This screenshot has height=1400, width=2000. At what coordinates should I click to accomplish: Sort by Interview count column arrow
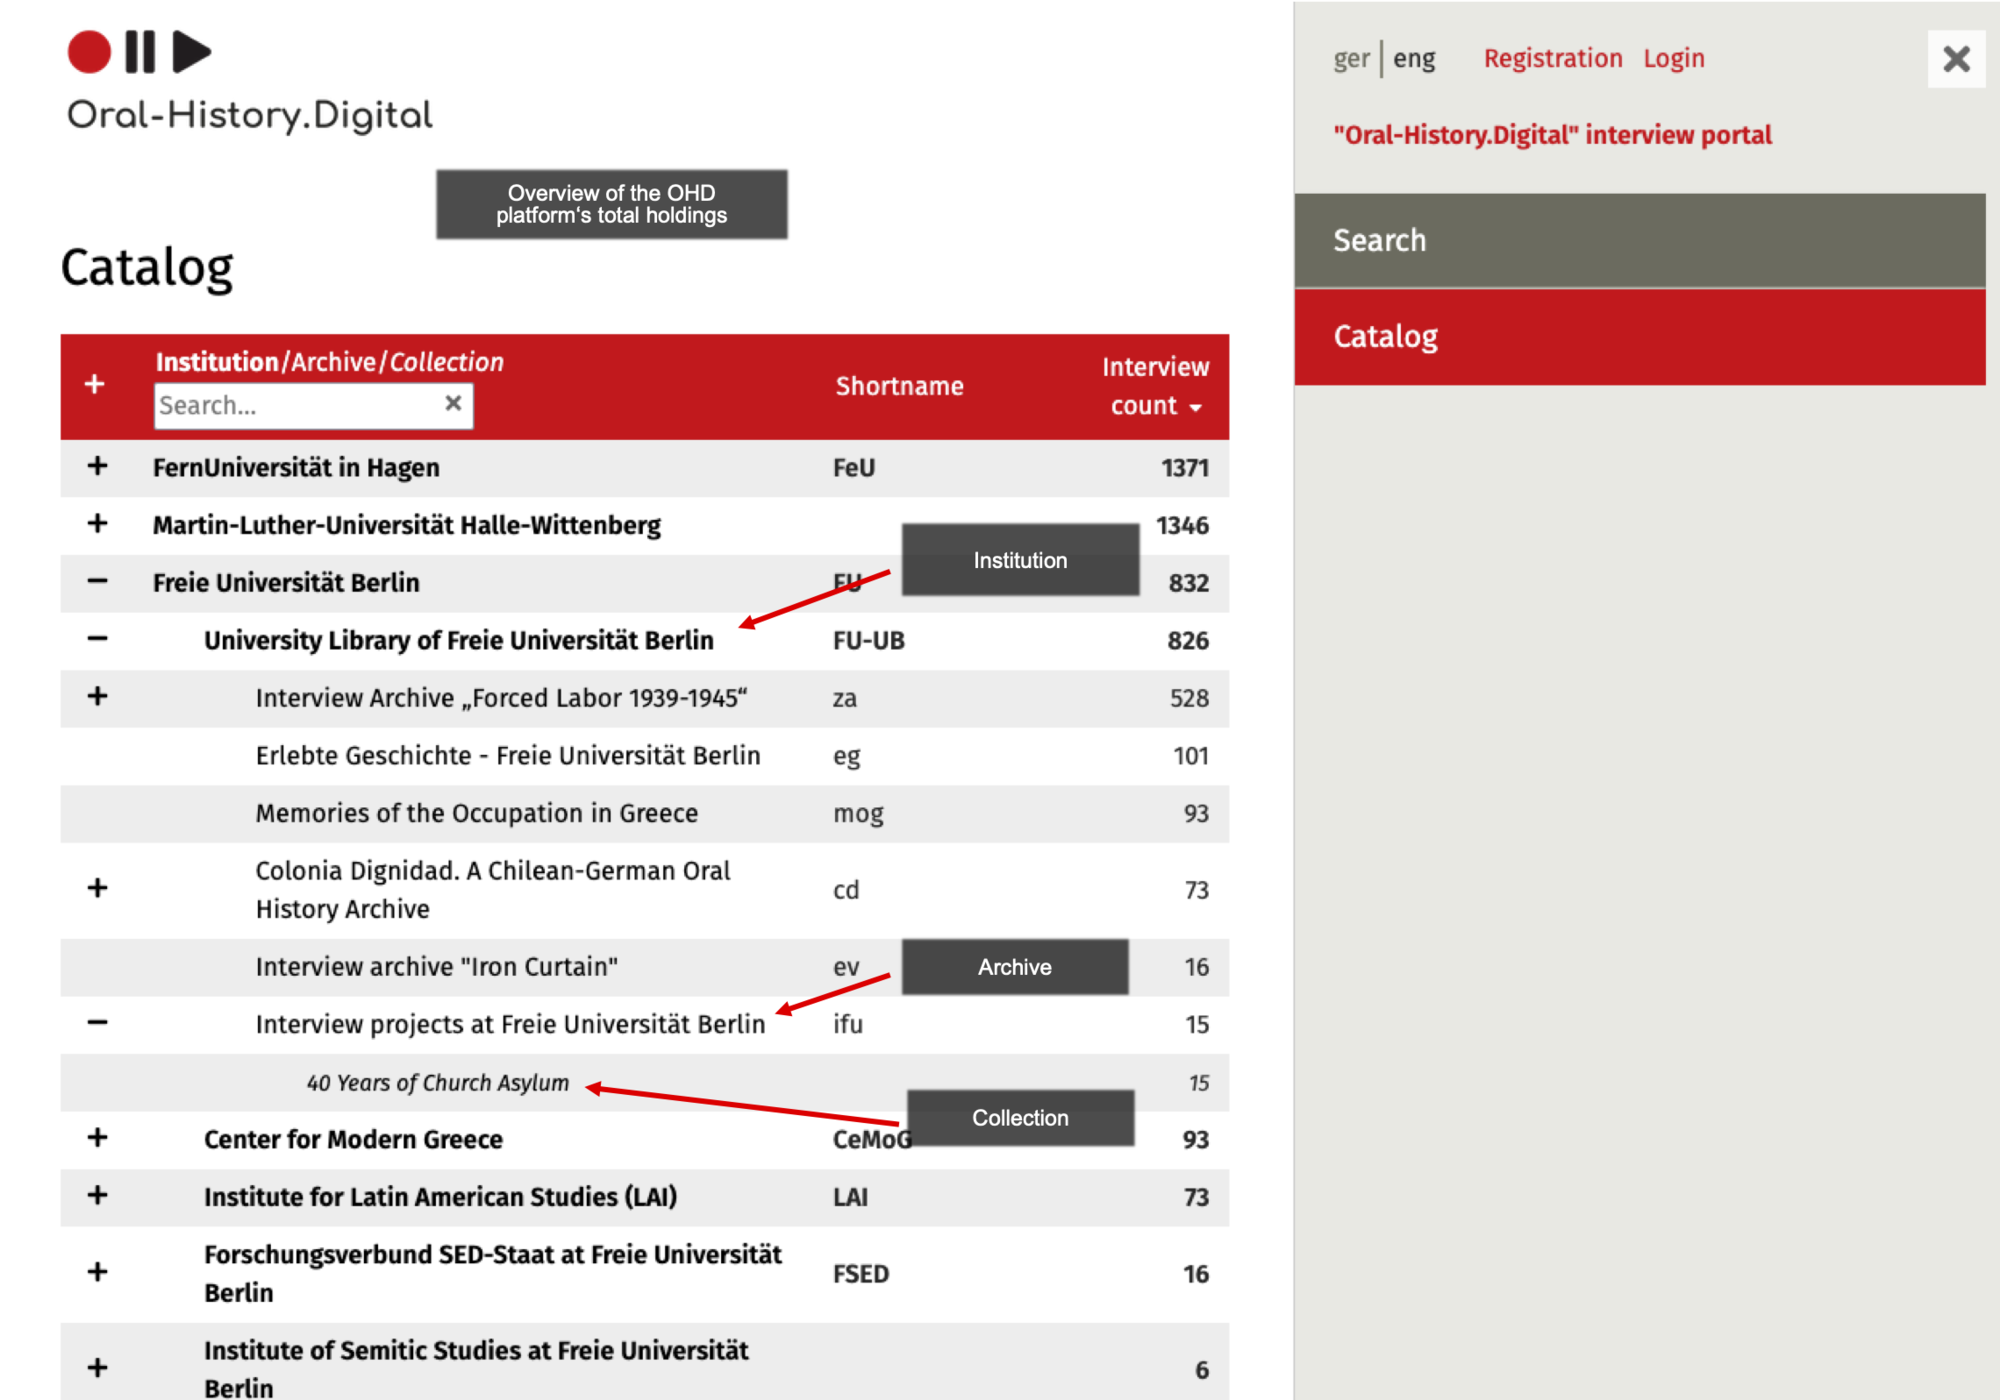point(1195,408)
